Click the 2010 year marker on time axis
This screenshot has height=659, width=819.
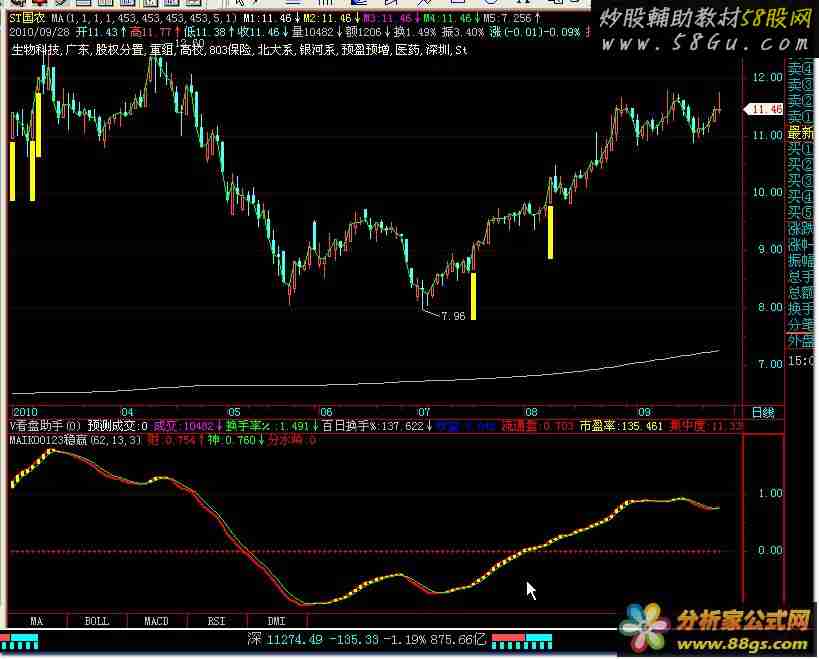[x=26, y=413]
